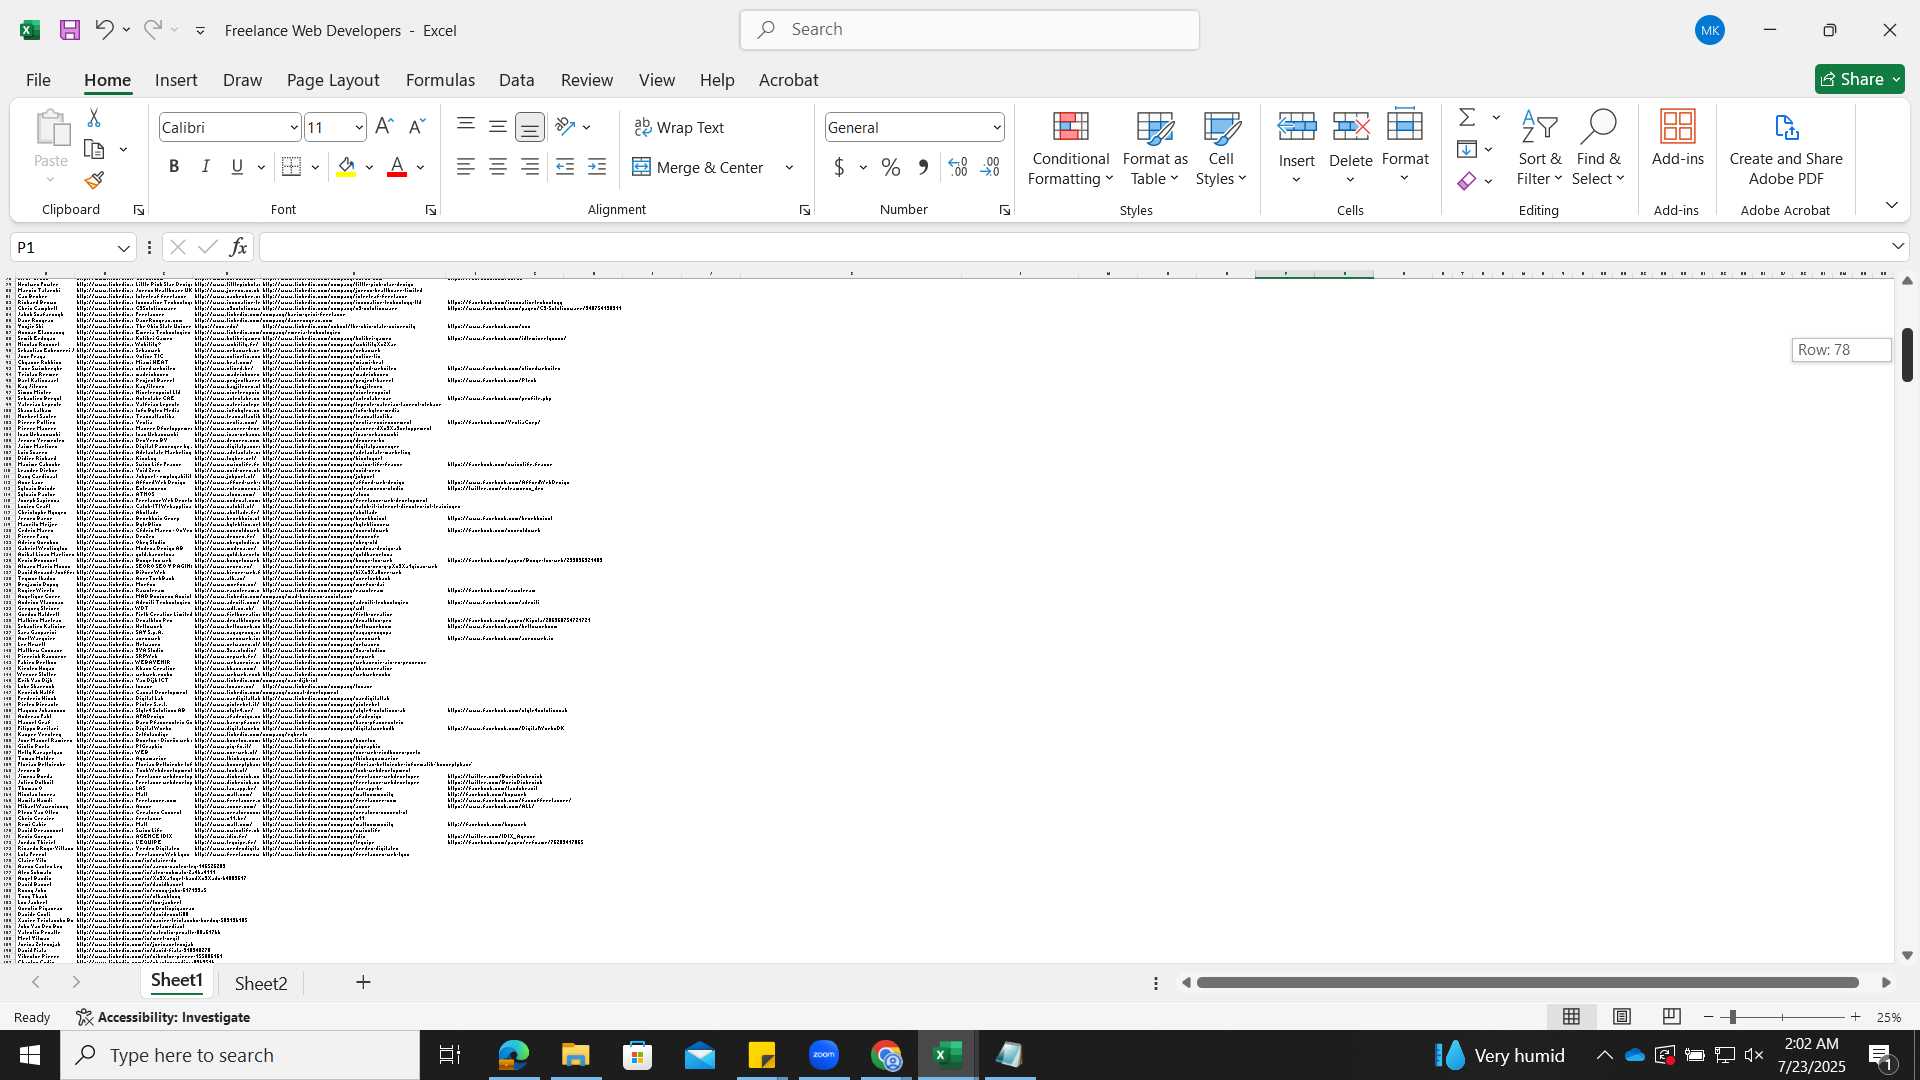Viewport: 1920px width, 1080px height.
Task: Click Increase Indent icon
Action: [x=597, y=167]
